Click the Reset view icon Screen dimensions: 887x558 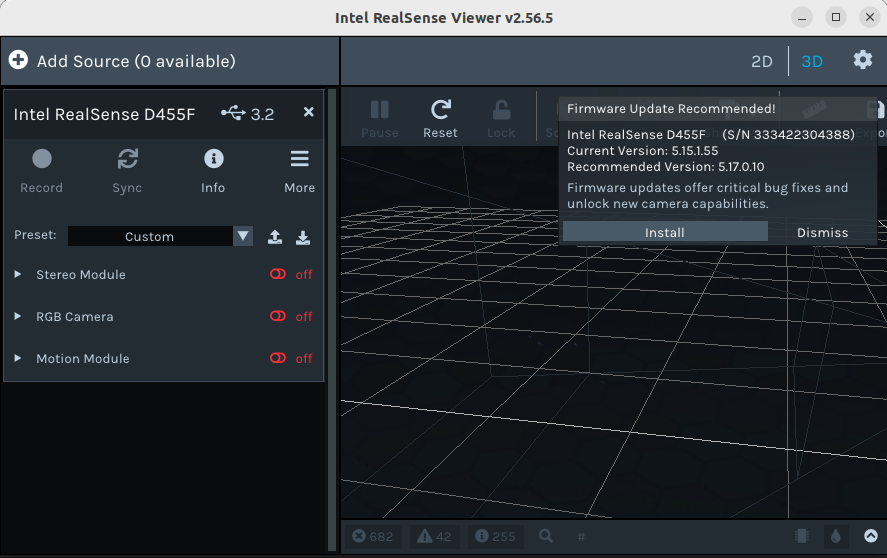tap(440, 110)
